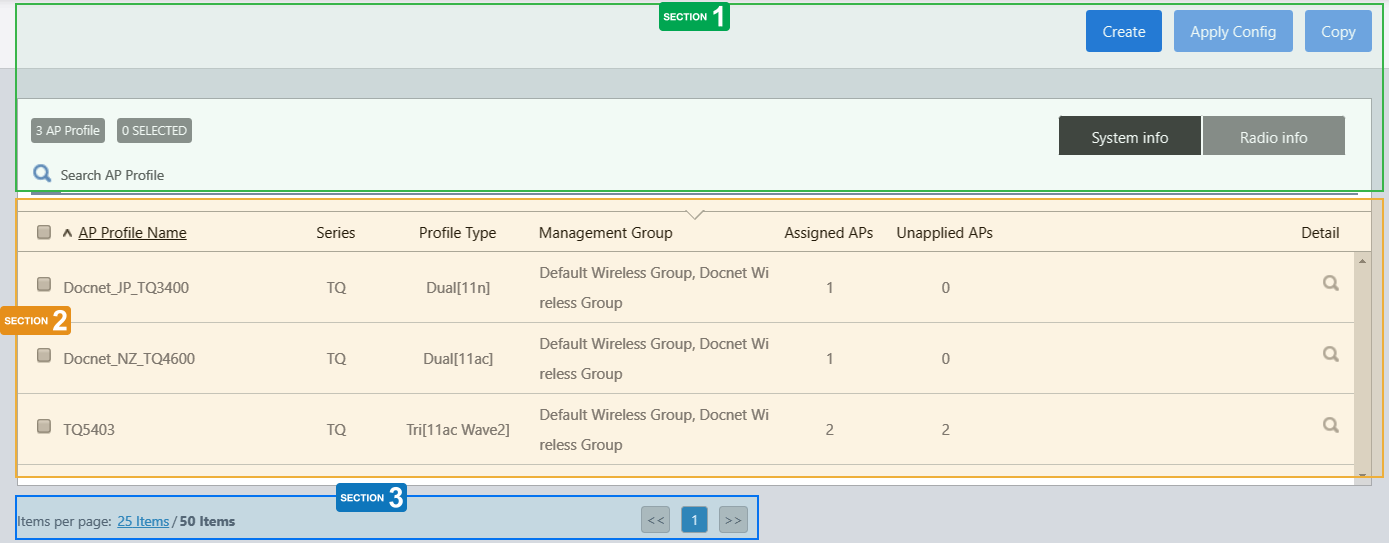Click the Search AP Profile magnifier icon

point(42,174)
